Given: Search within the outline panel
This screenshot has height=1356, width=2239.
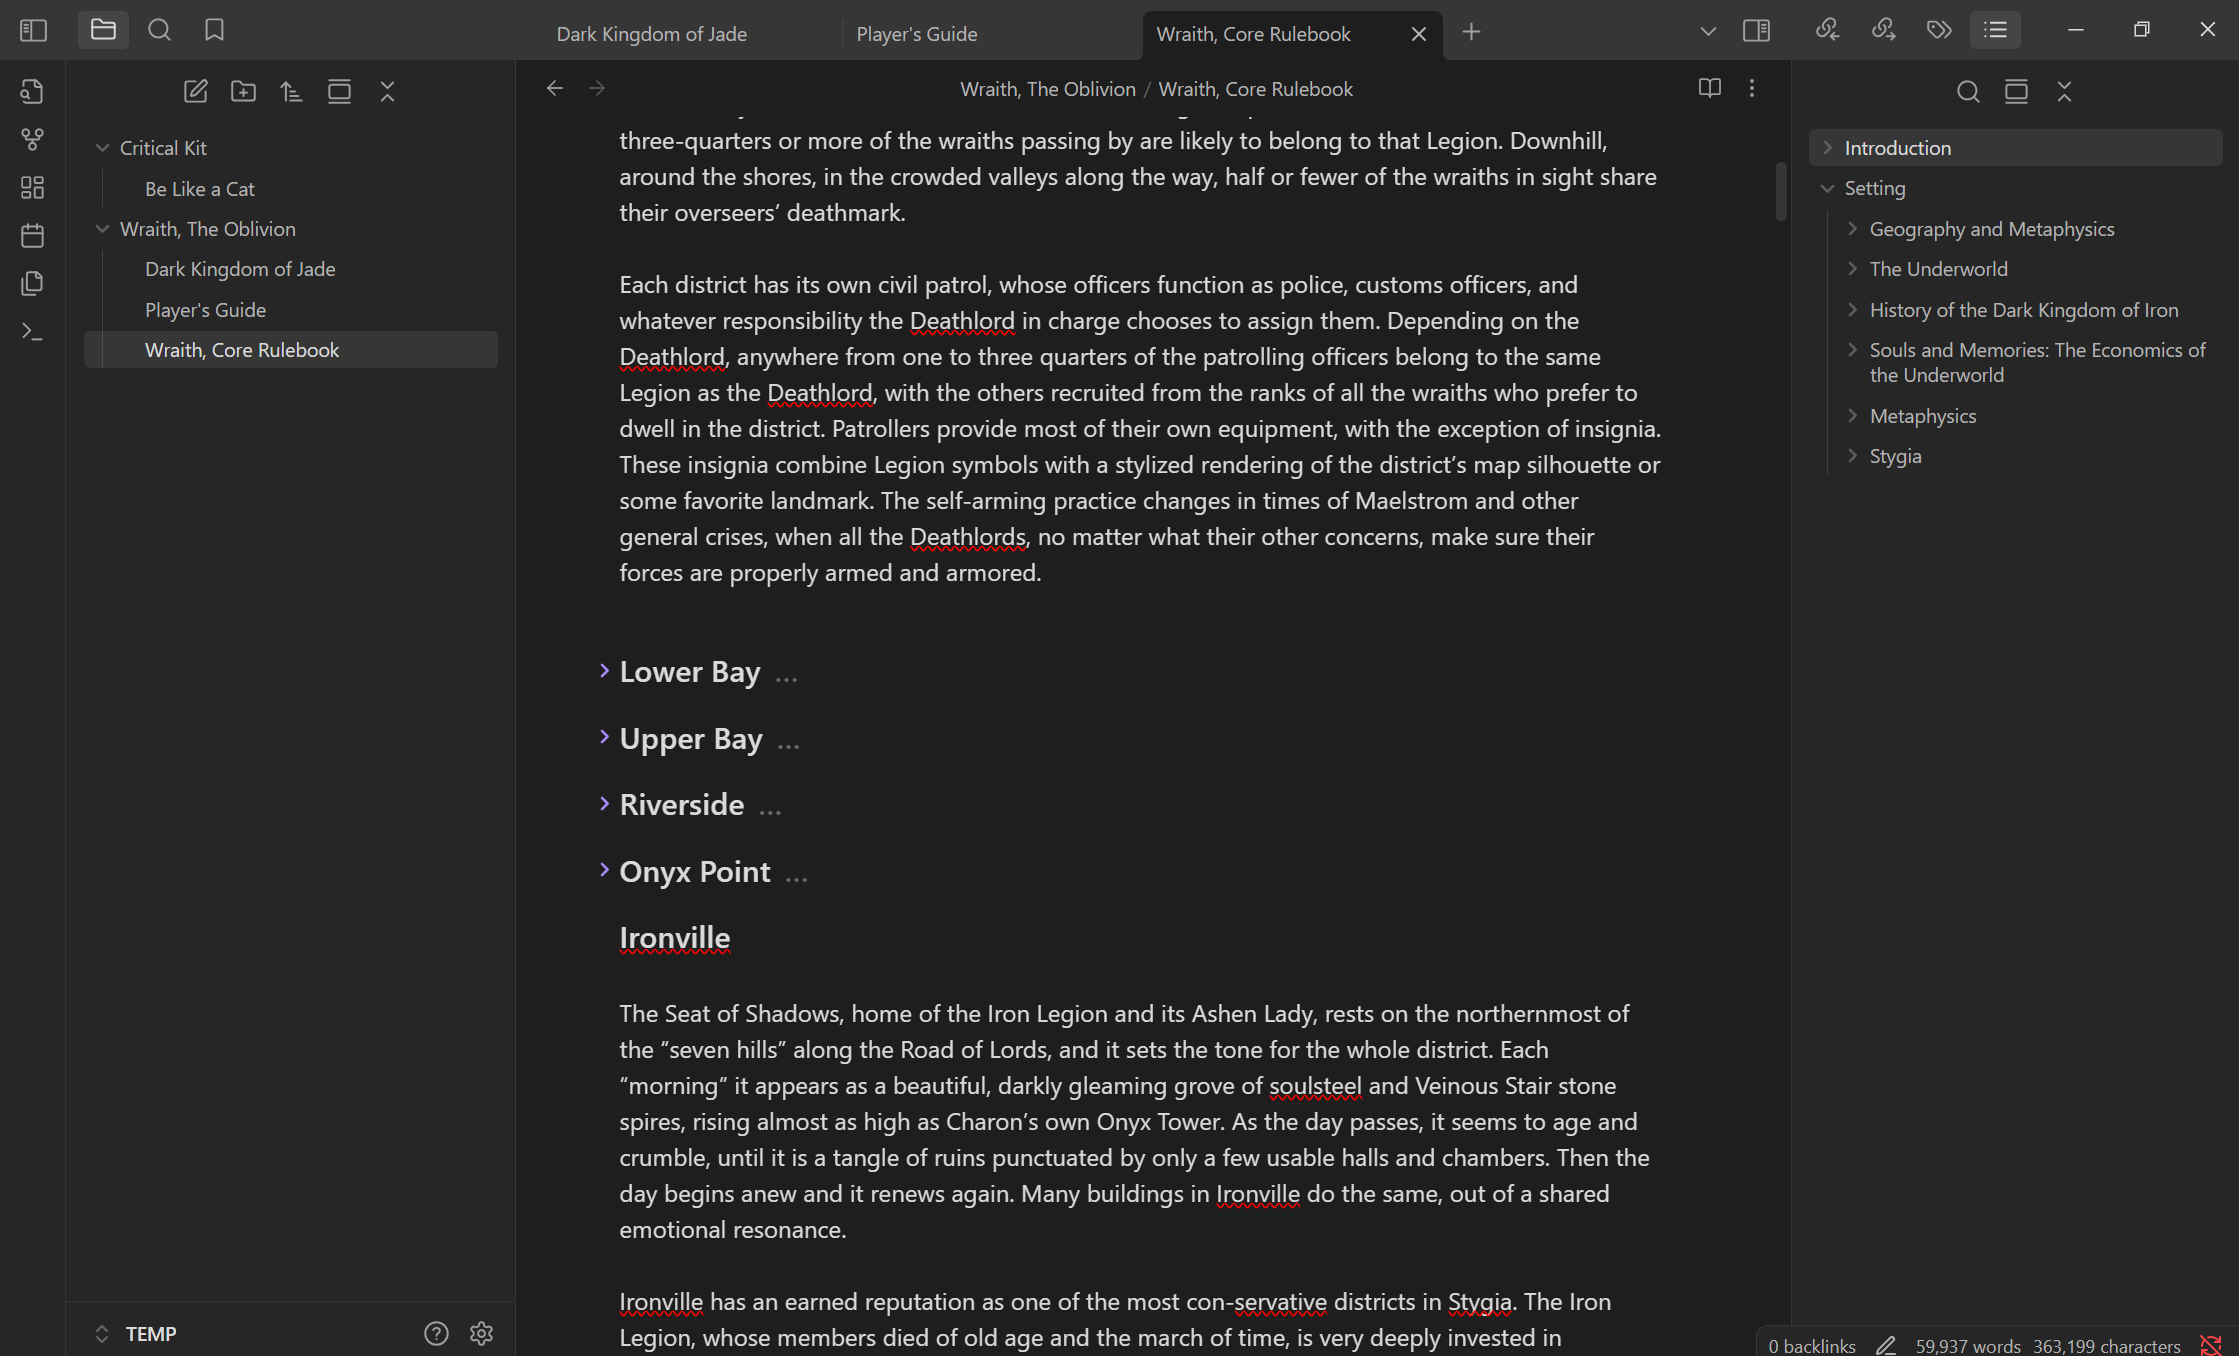Looking at the screenshot, I should pyautogui.click(x=1967, y=92).
